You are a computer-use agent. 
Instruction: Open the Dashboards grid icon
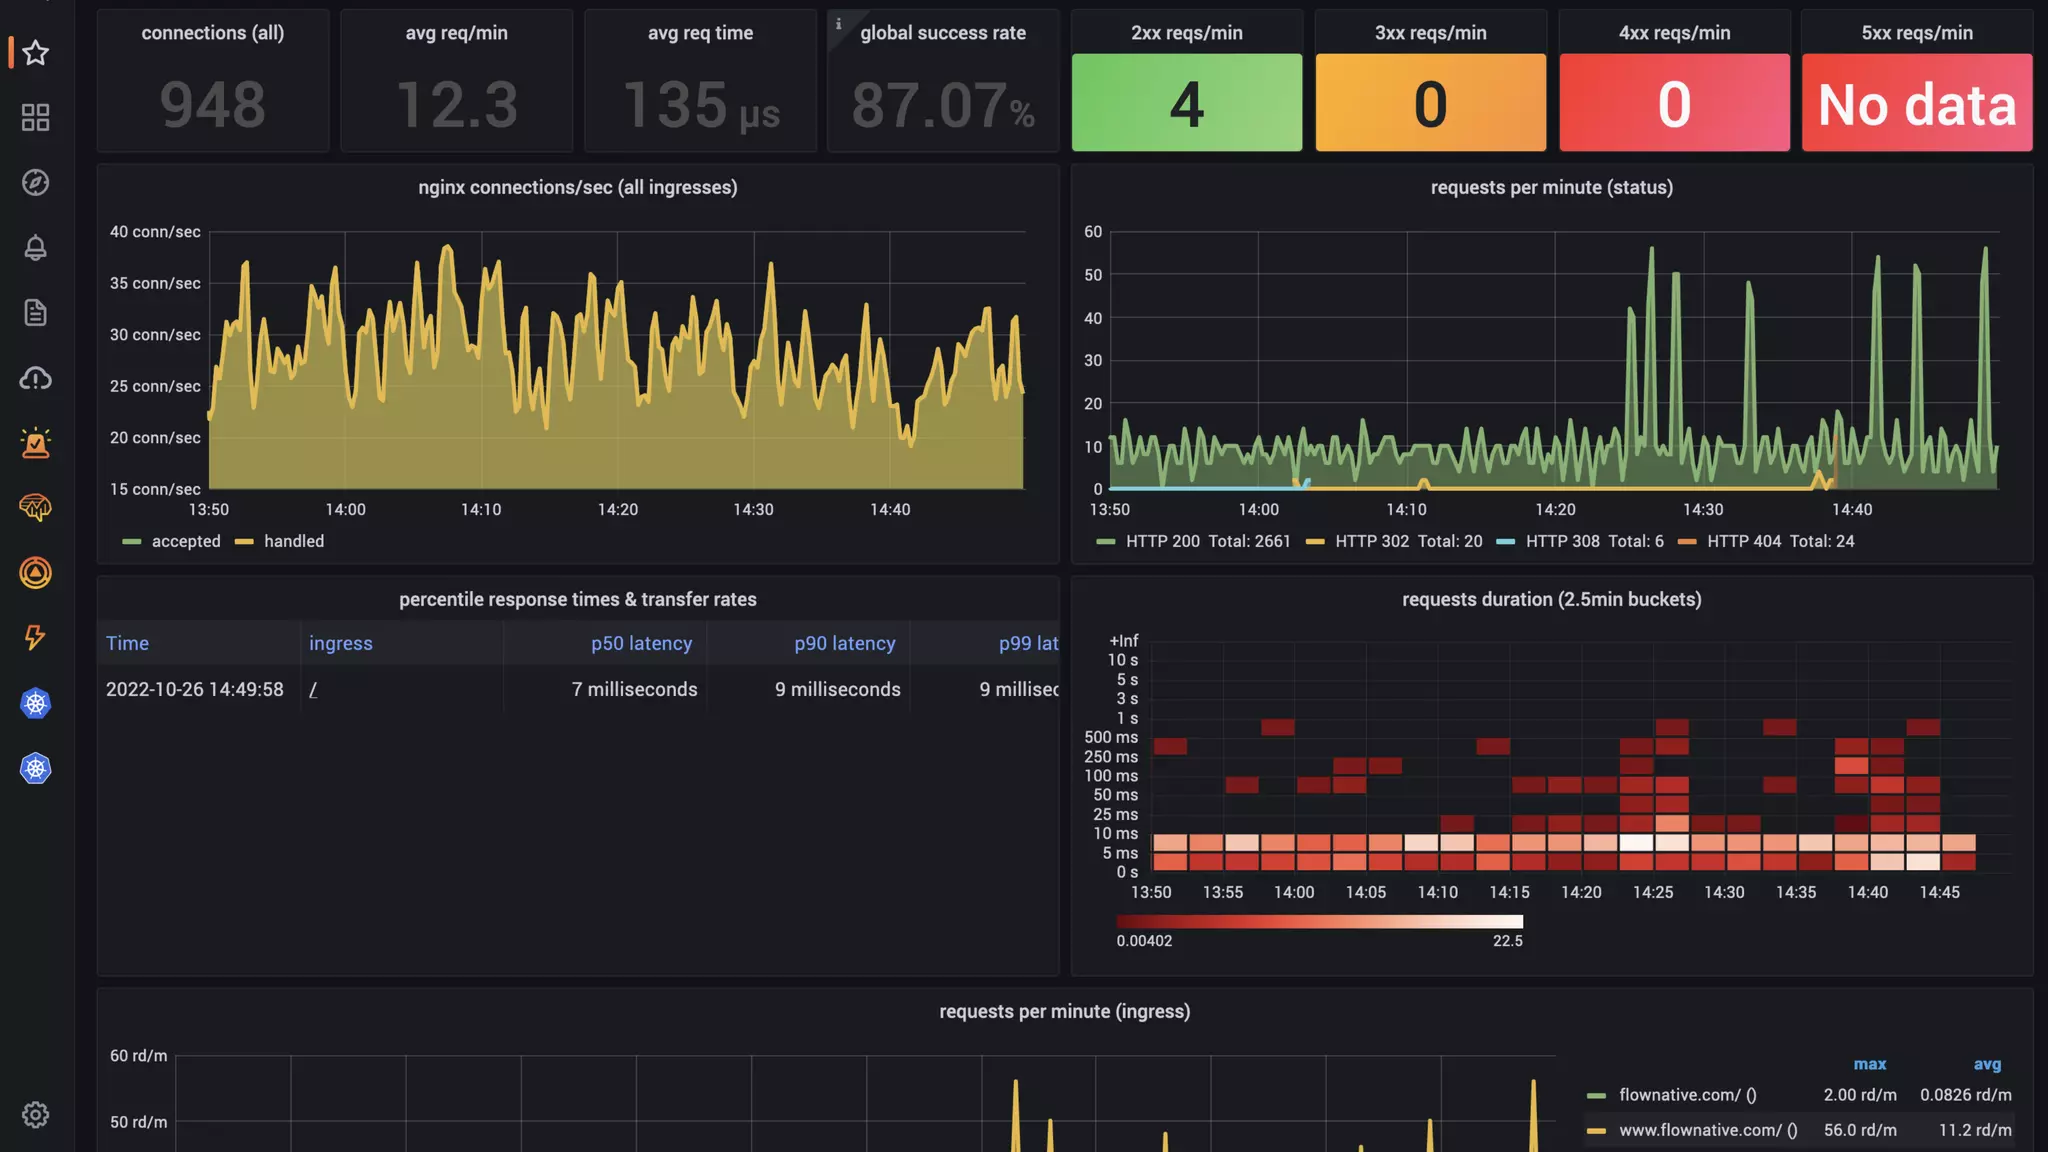pyautogui.click(x=36, y=118)
